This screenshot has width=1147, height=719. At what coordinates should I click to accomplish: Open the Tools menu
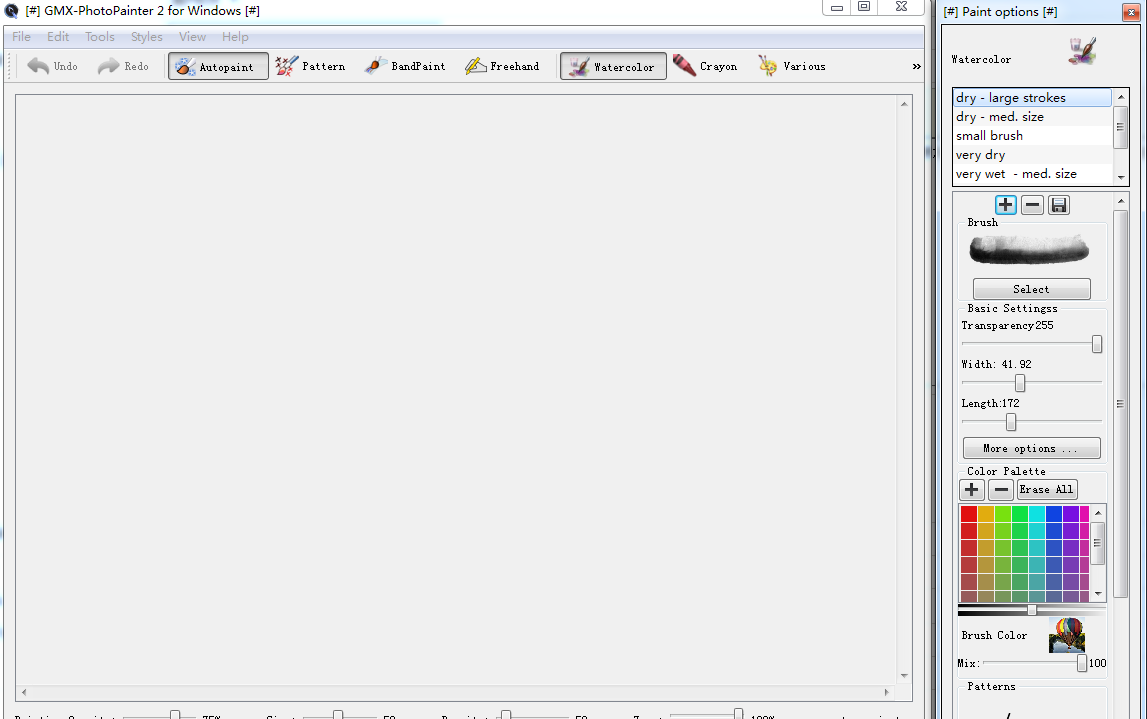[99, 37]
